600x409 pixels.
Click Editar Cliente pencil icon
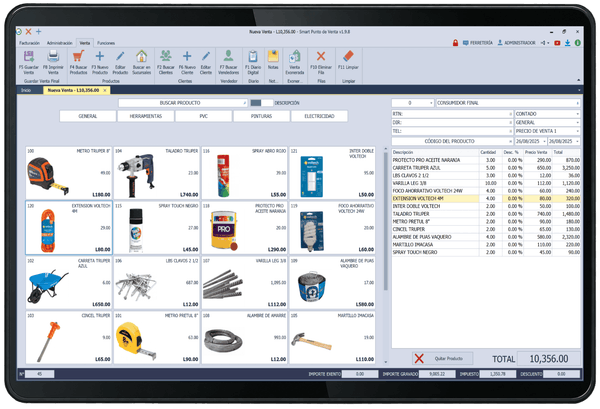click(x=206, y=57)
